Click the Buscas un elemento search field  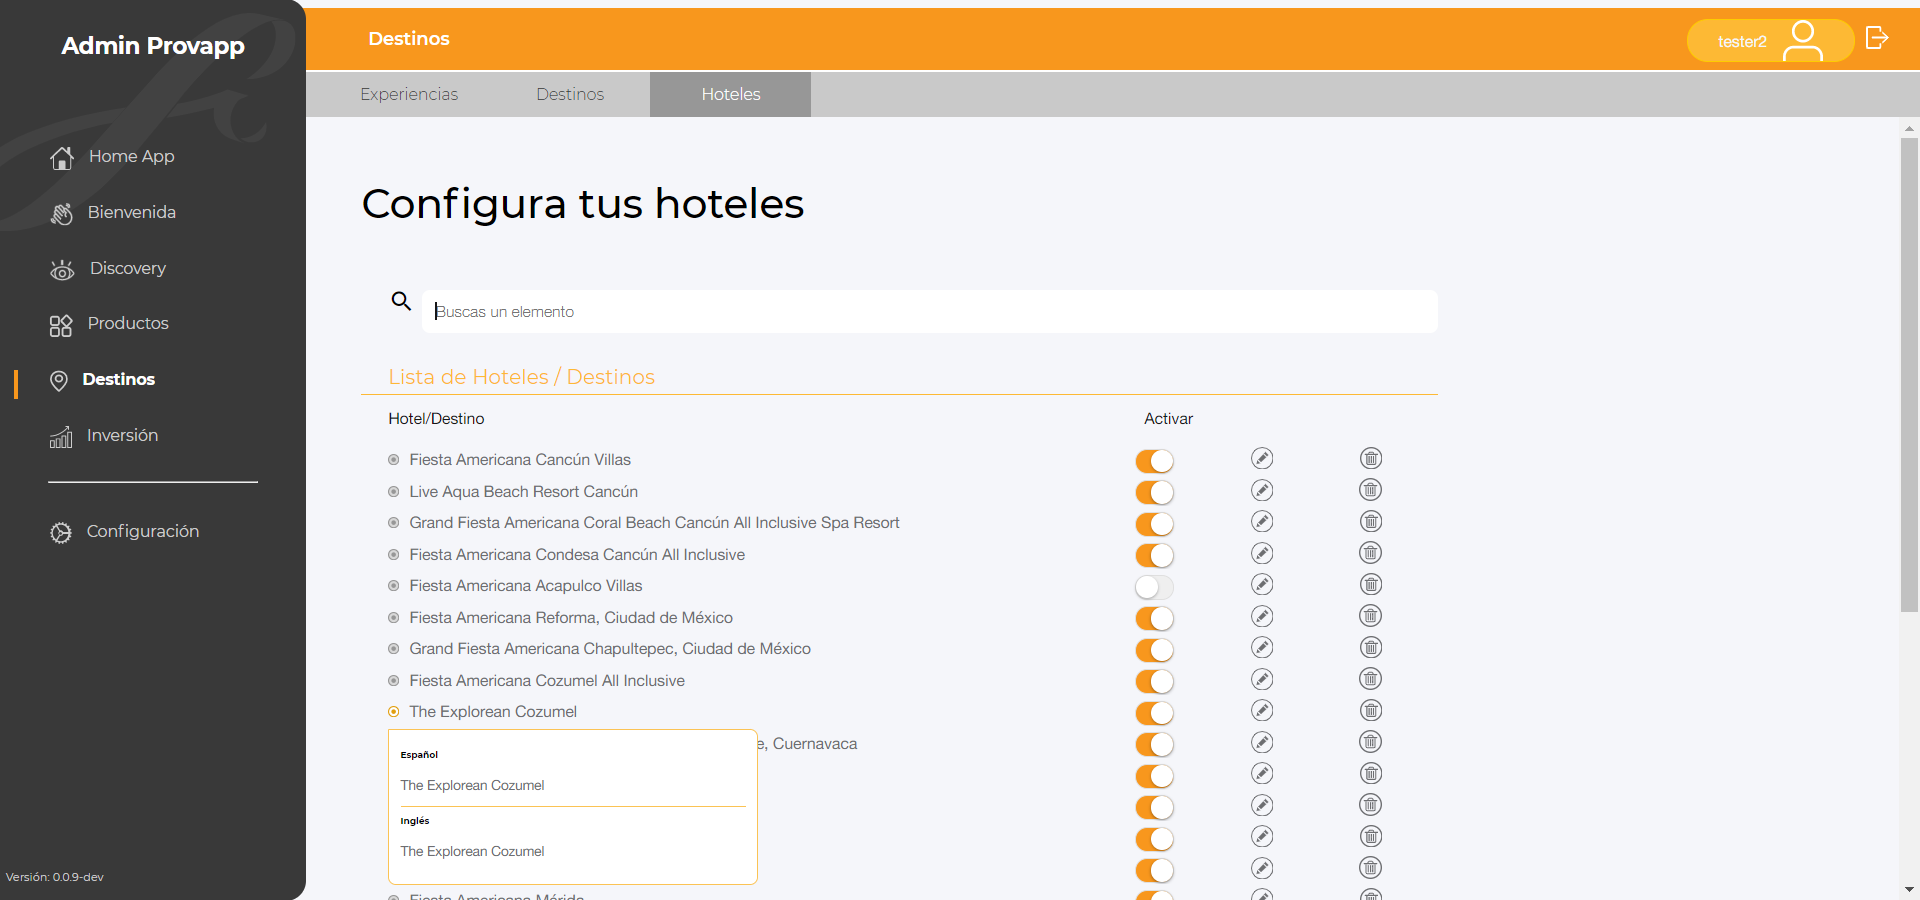930,312
